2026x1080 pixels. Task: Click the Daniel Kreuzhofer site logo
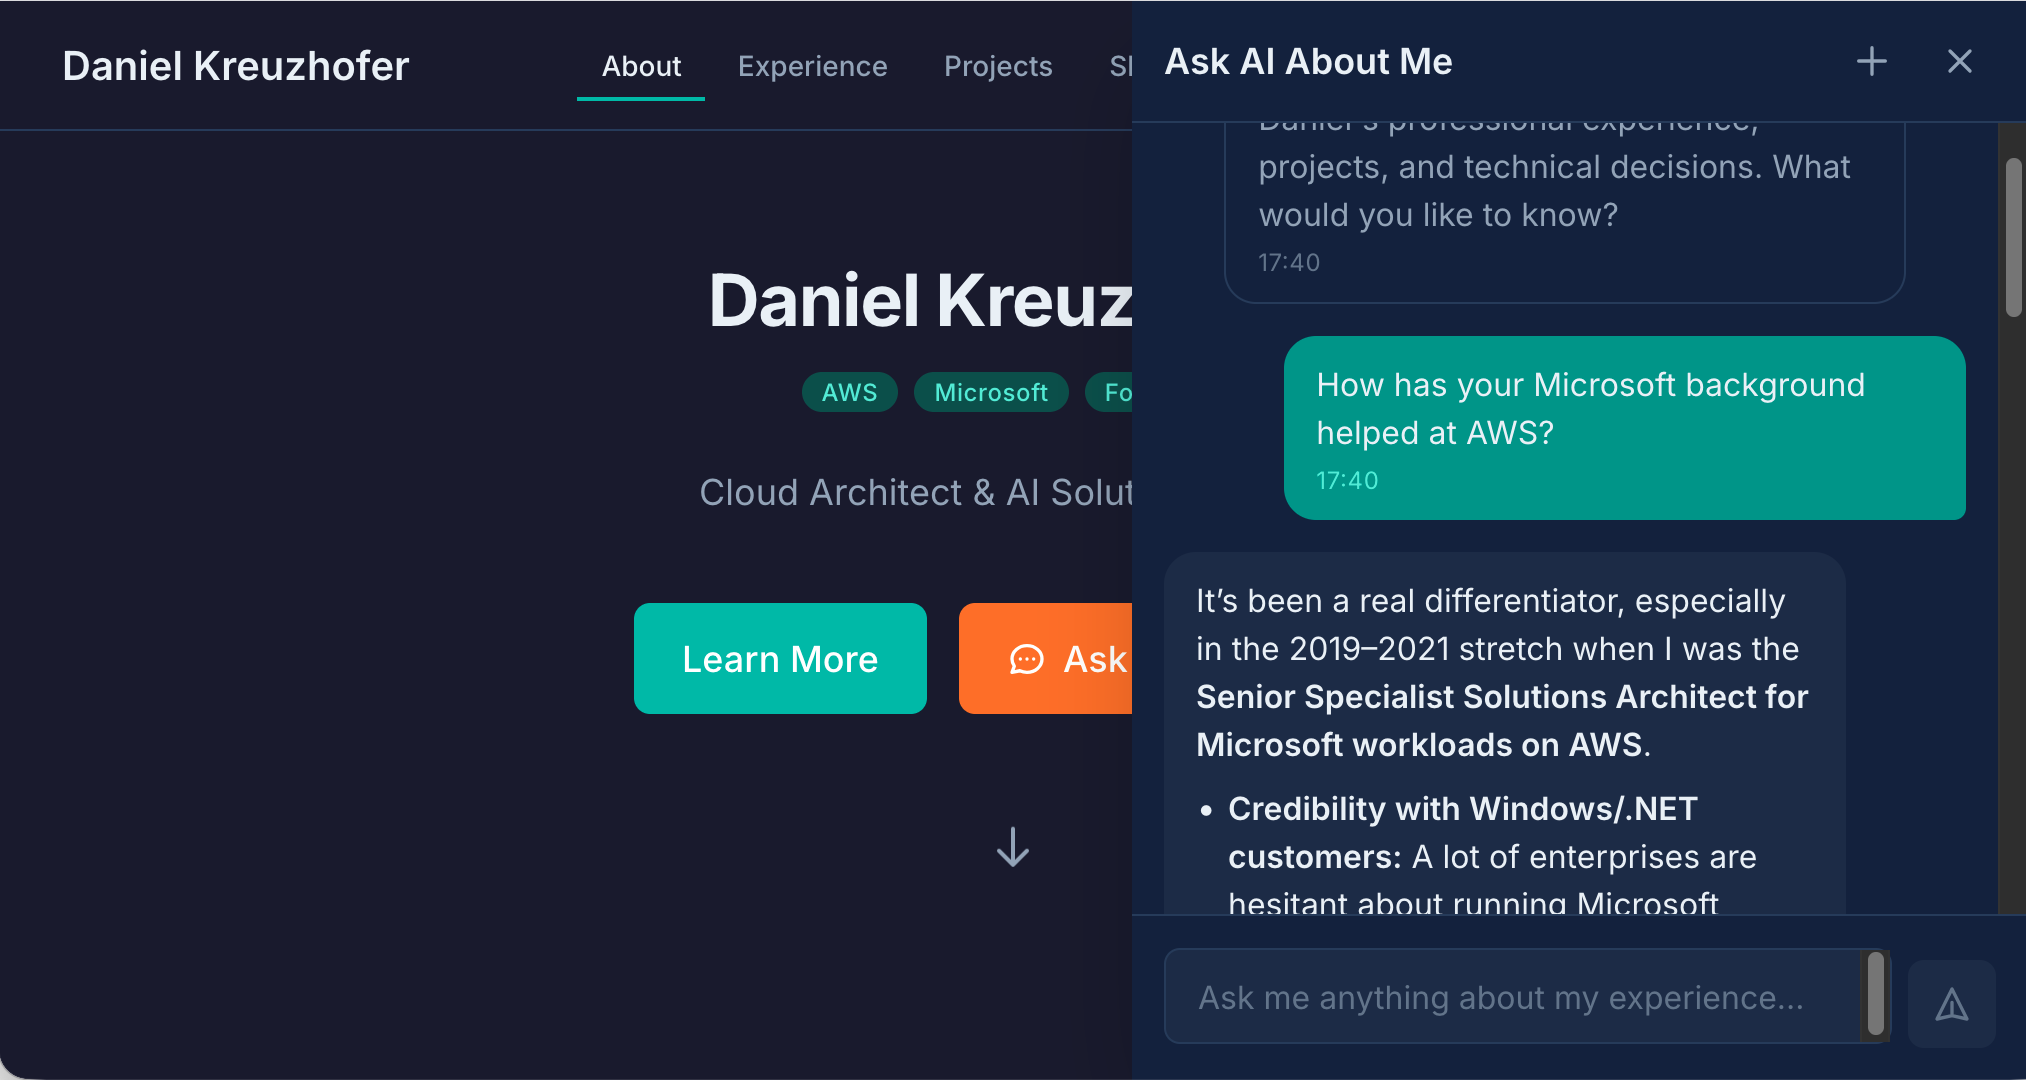pyautogui.click(x=235, y=66)
